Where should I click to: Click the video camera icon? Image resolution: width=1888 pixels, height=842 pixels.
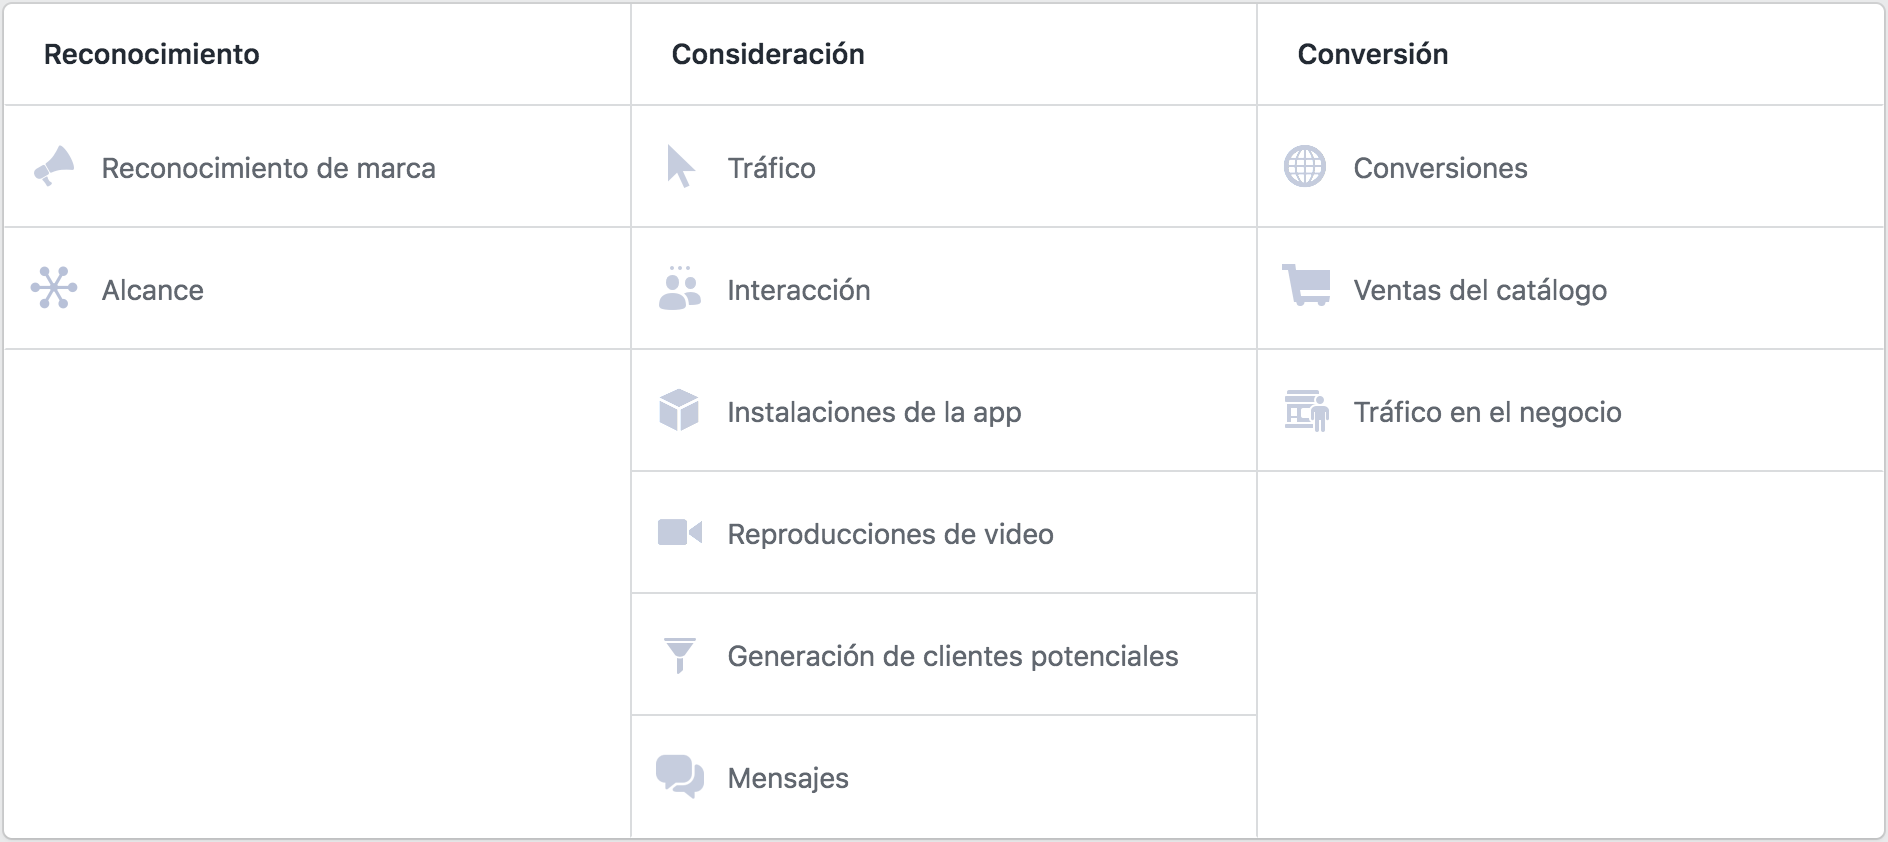point(680,532)
